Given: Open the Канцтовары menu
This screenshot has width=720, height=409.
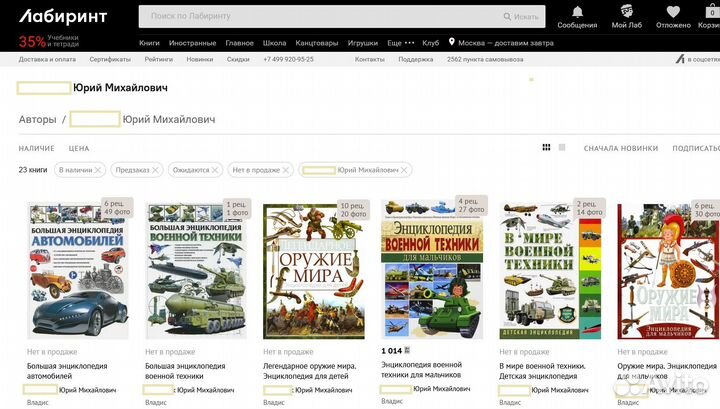Looking at the screenshot, I should click(x=317, y=43).
